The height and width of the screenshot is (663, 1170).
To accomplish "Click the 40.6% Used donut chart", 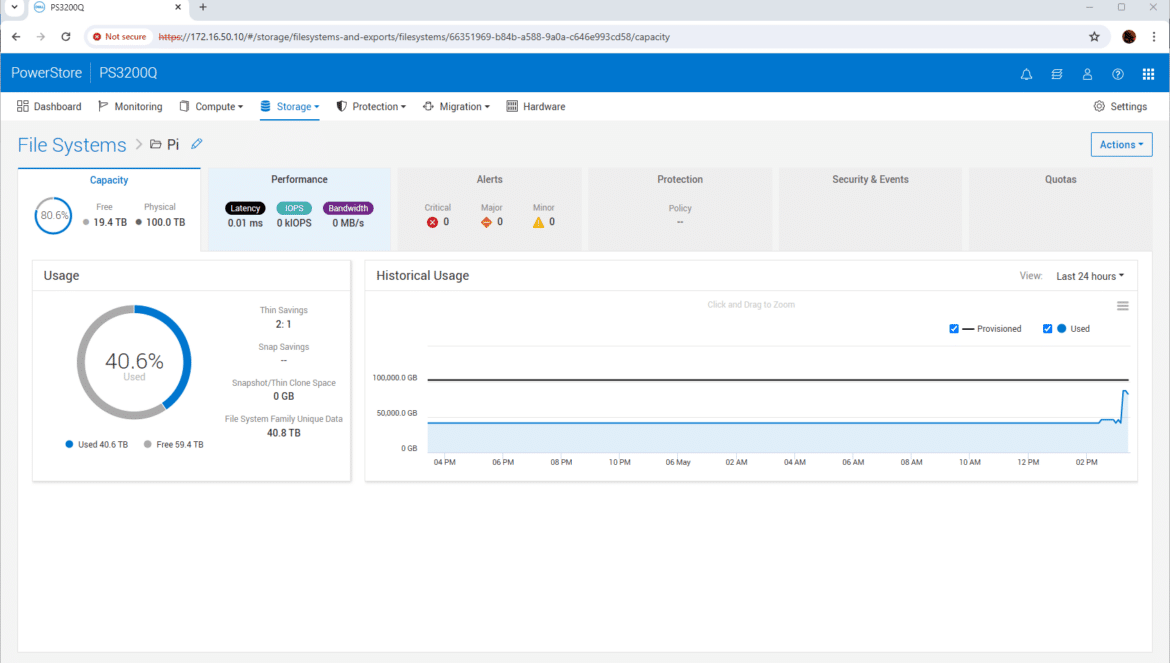I will (x=134, y=362).
